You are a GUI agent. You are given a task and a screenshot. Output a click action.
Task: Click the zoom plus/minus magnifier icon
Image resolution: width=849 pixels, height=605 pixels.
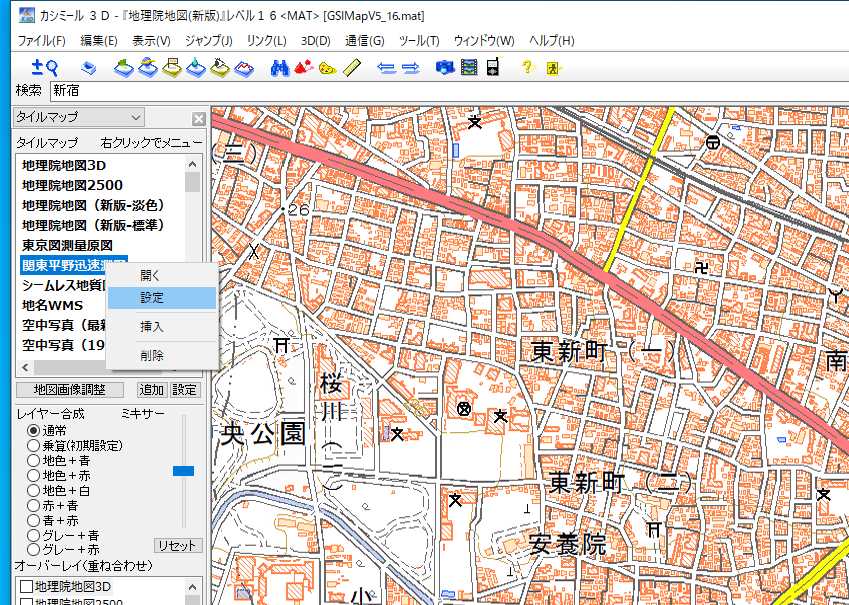44,68
